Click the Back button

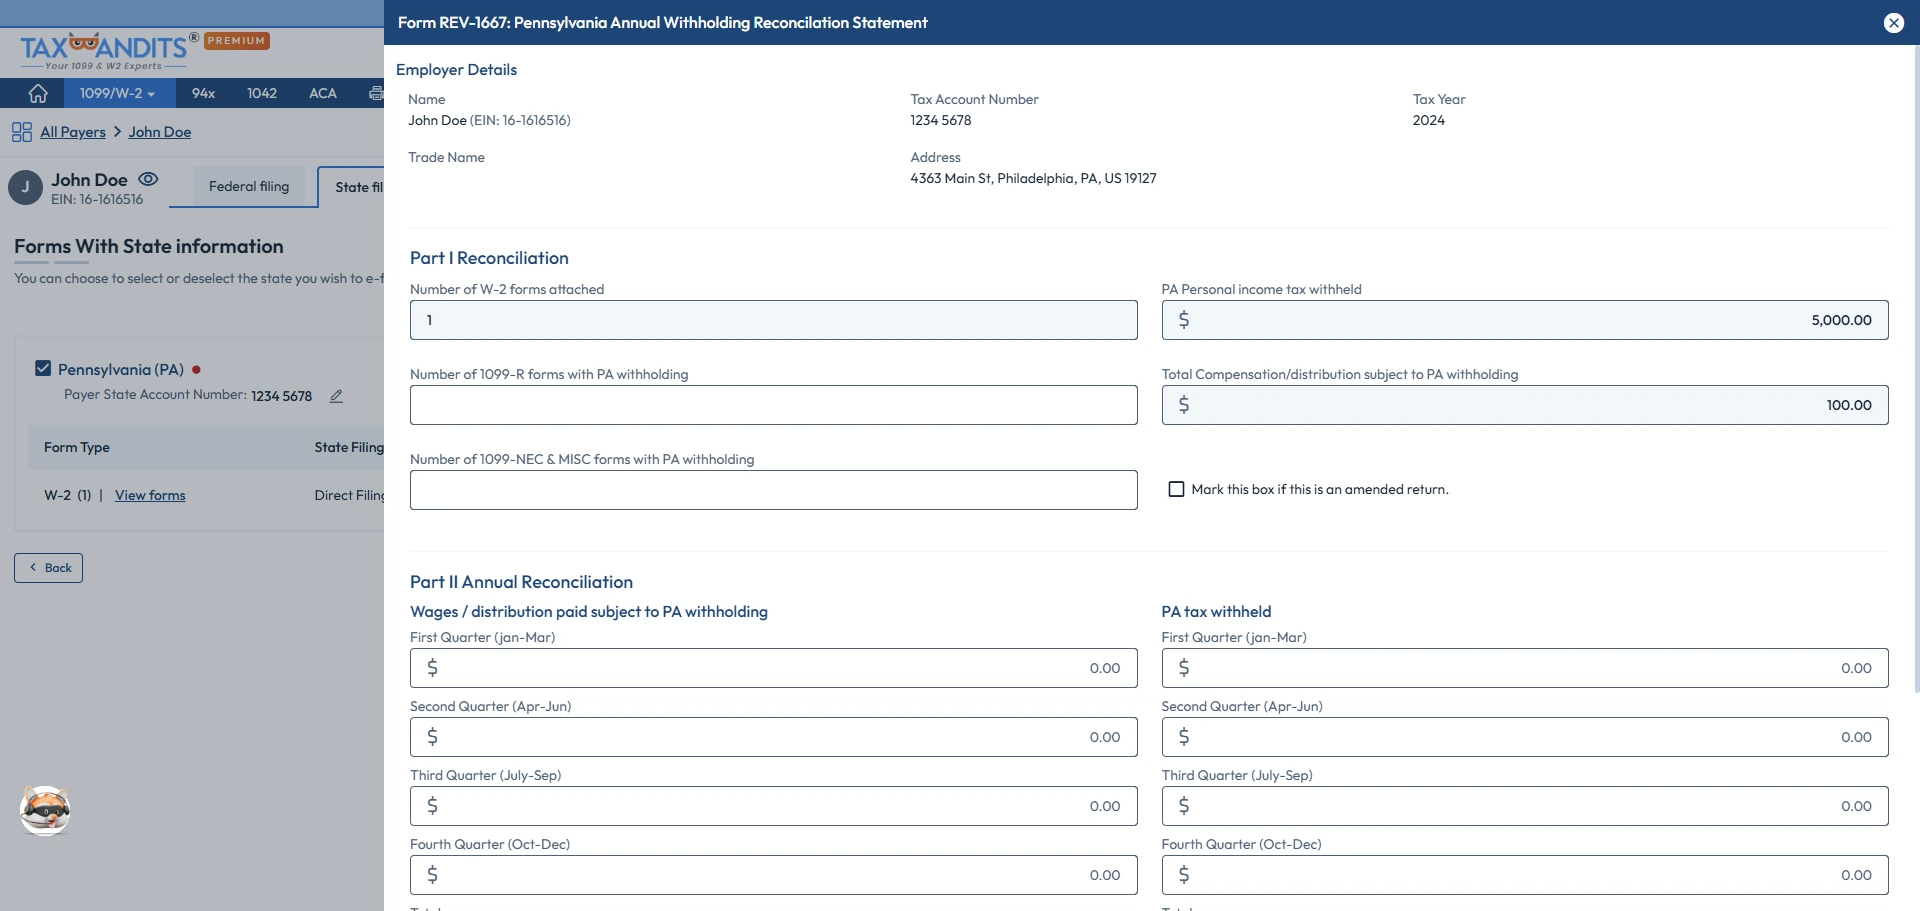(48, 568)
